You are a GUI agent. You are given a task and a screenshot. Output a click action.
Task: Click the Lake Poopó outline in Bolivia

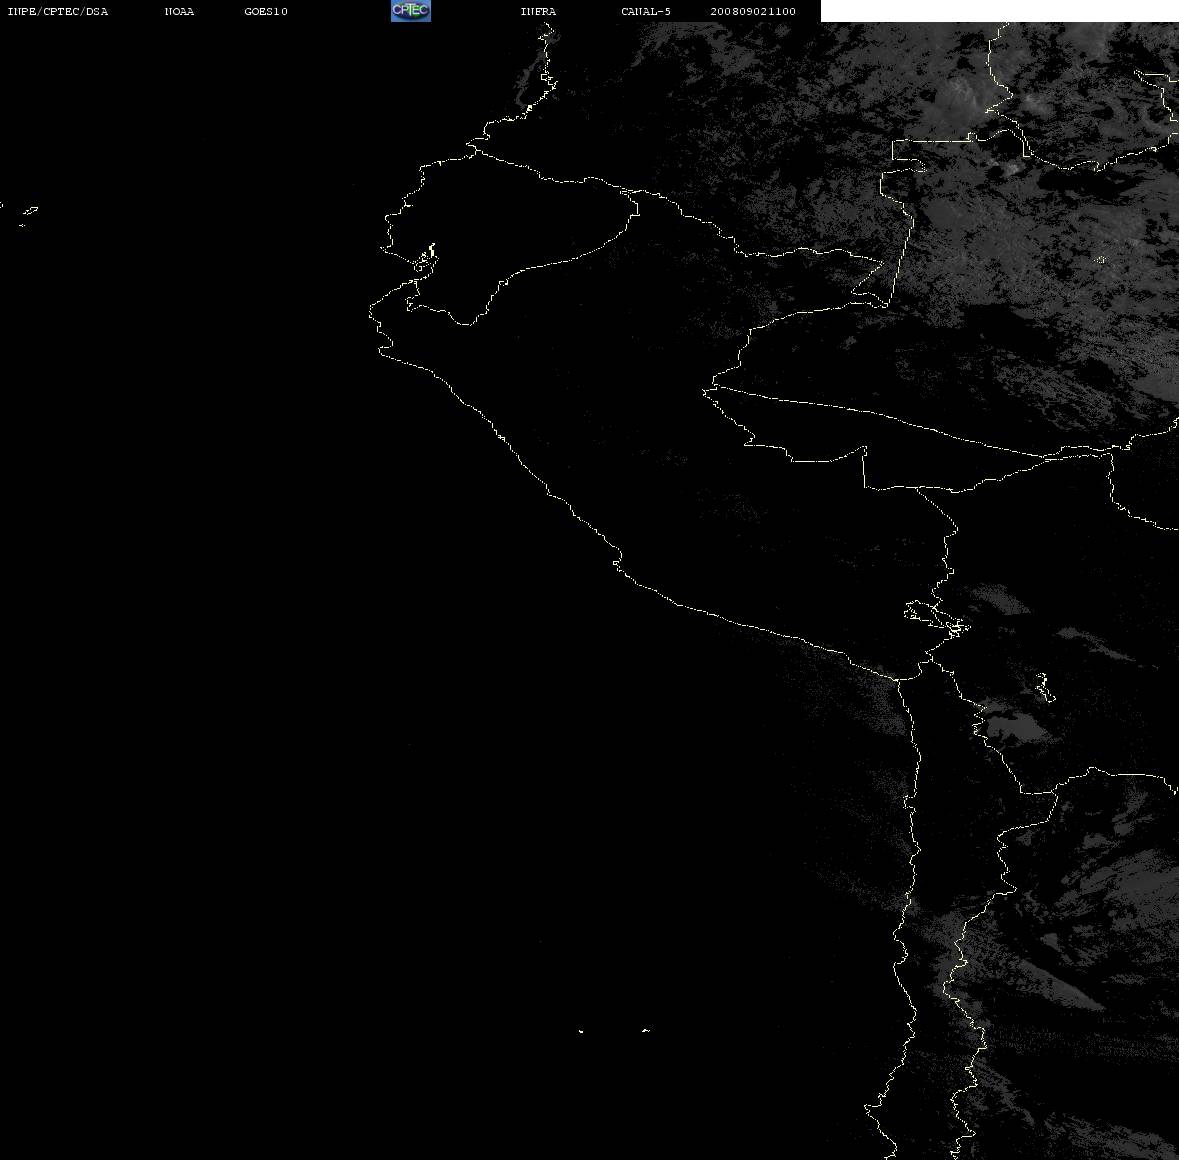pos(1044,687)
